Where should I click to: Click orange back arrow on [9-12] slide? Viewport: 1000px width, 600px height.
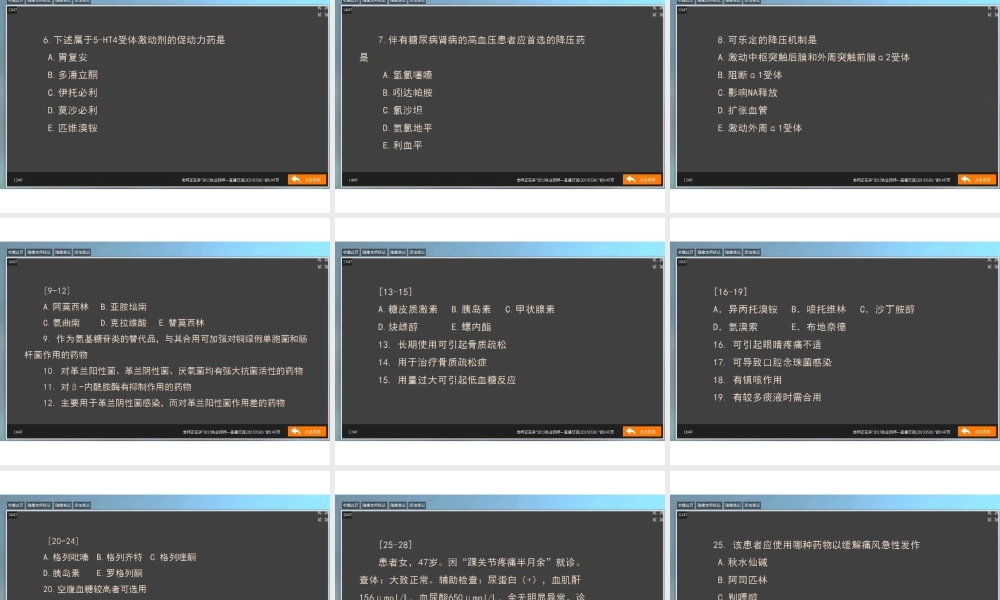[307, 432]
